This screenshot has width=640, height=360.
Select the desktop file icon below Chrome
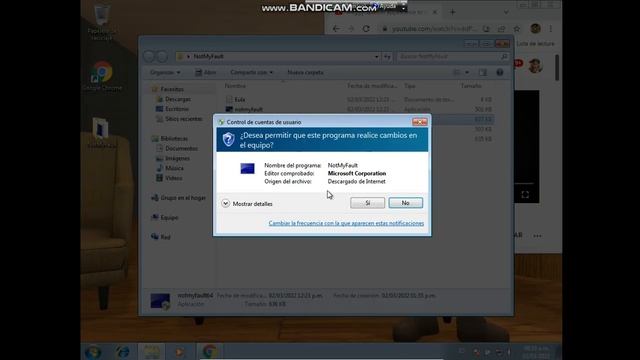coord(101,133)
